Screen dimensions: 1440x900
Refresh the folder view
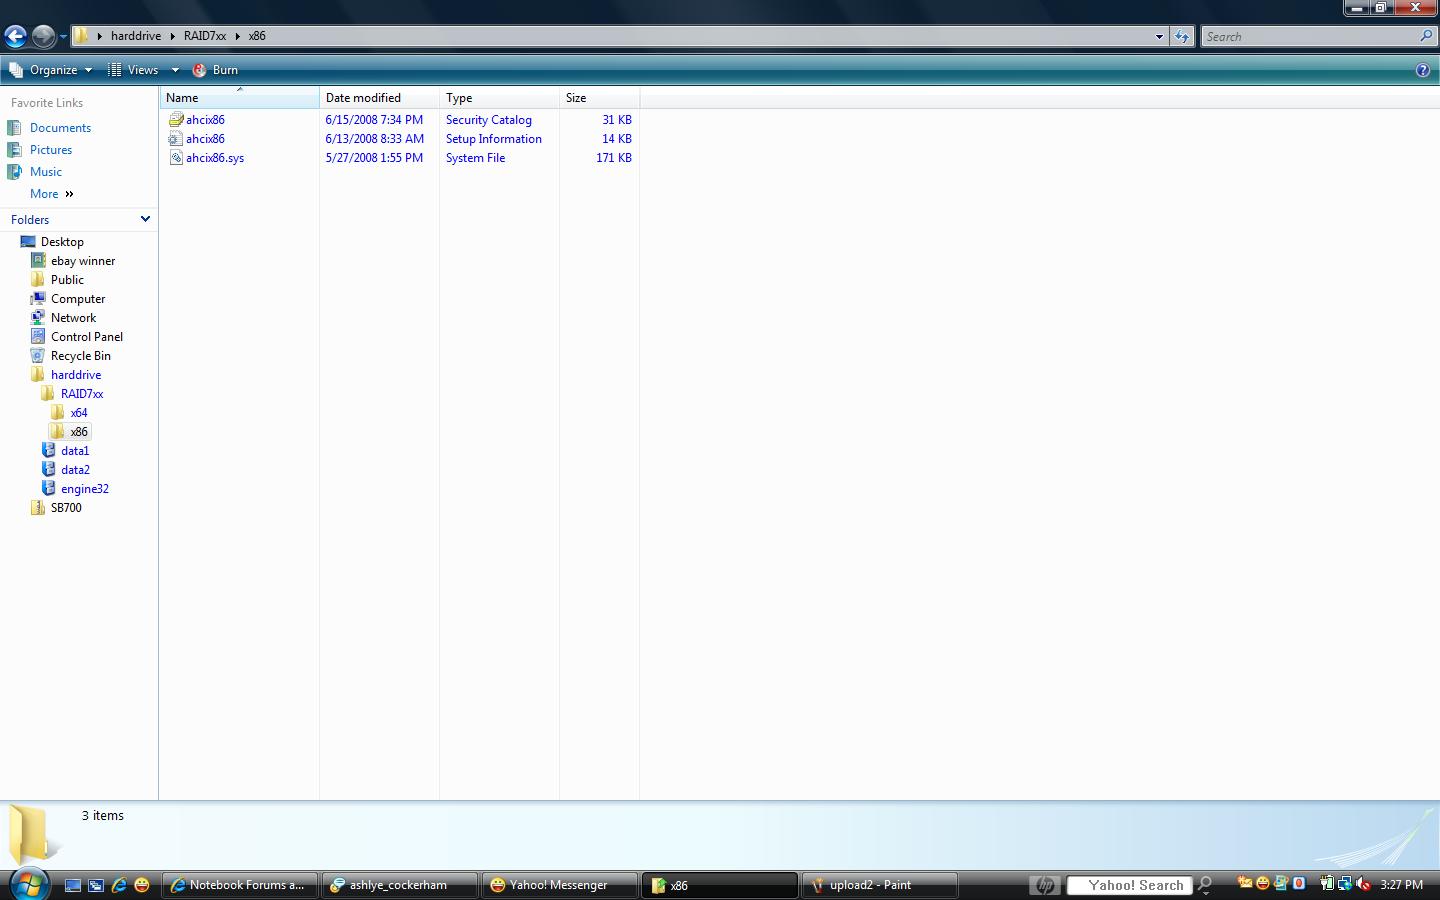[1182, 36]
